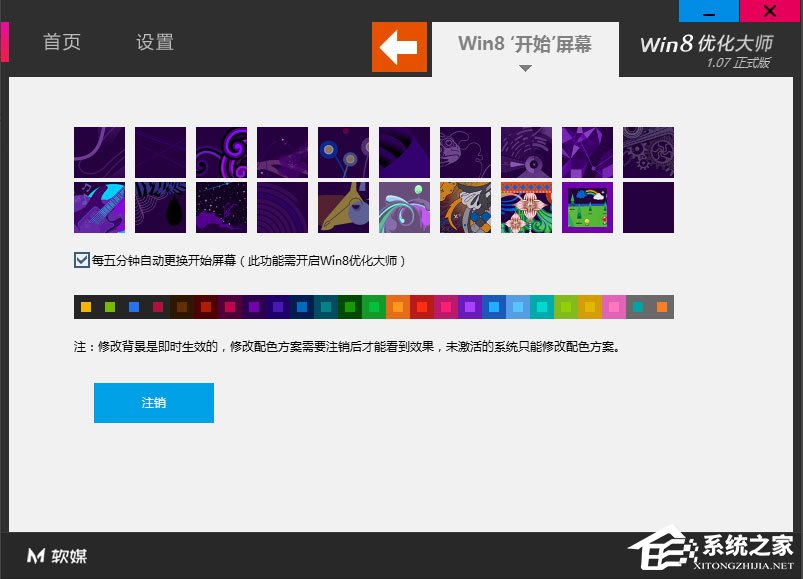Open the Win8 '开始'屏幕 dropdown arrow
The height and width of the screenshot is (579, 803).
click(524, 68)
